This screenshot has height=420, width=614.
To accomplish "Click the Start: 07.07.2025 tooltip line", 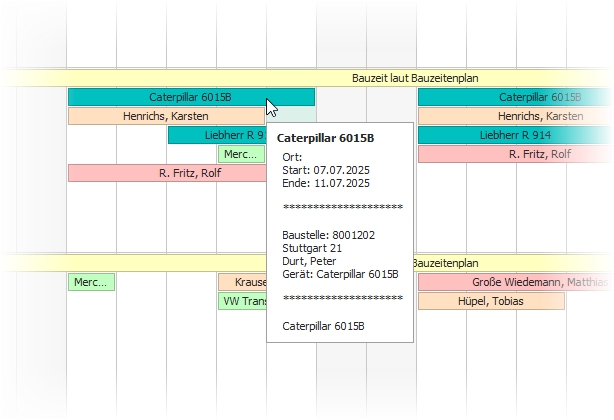I will pos(326,170).
